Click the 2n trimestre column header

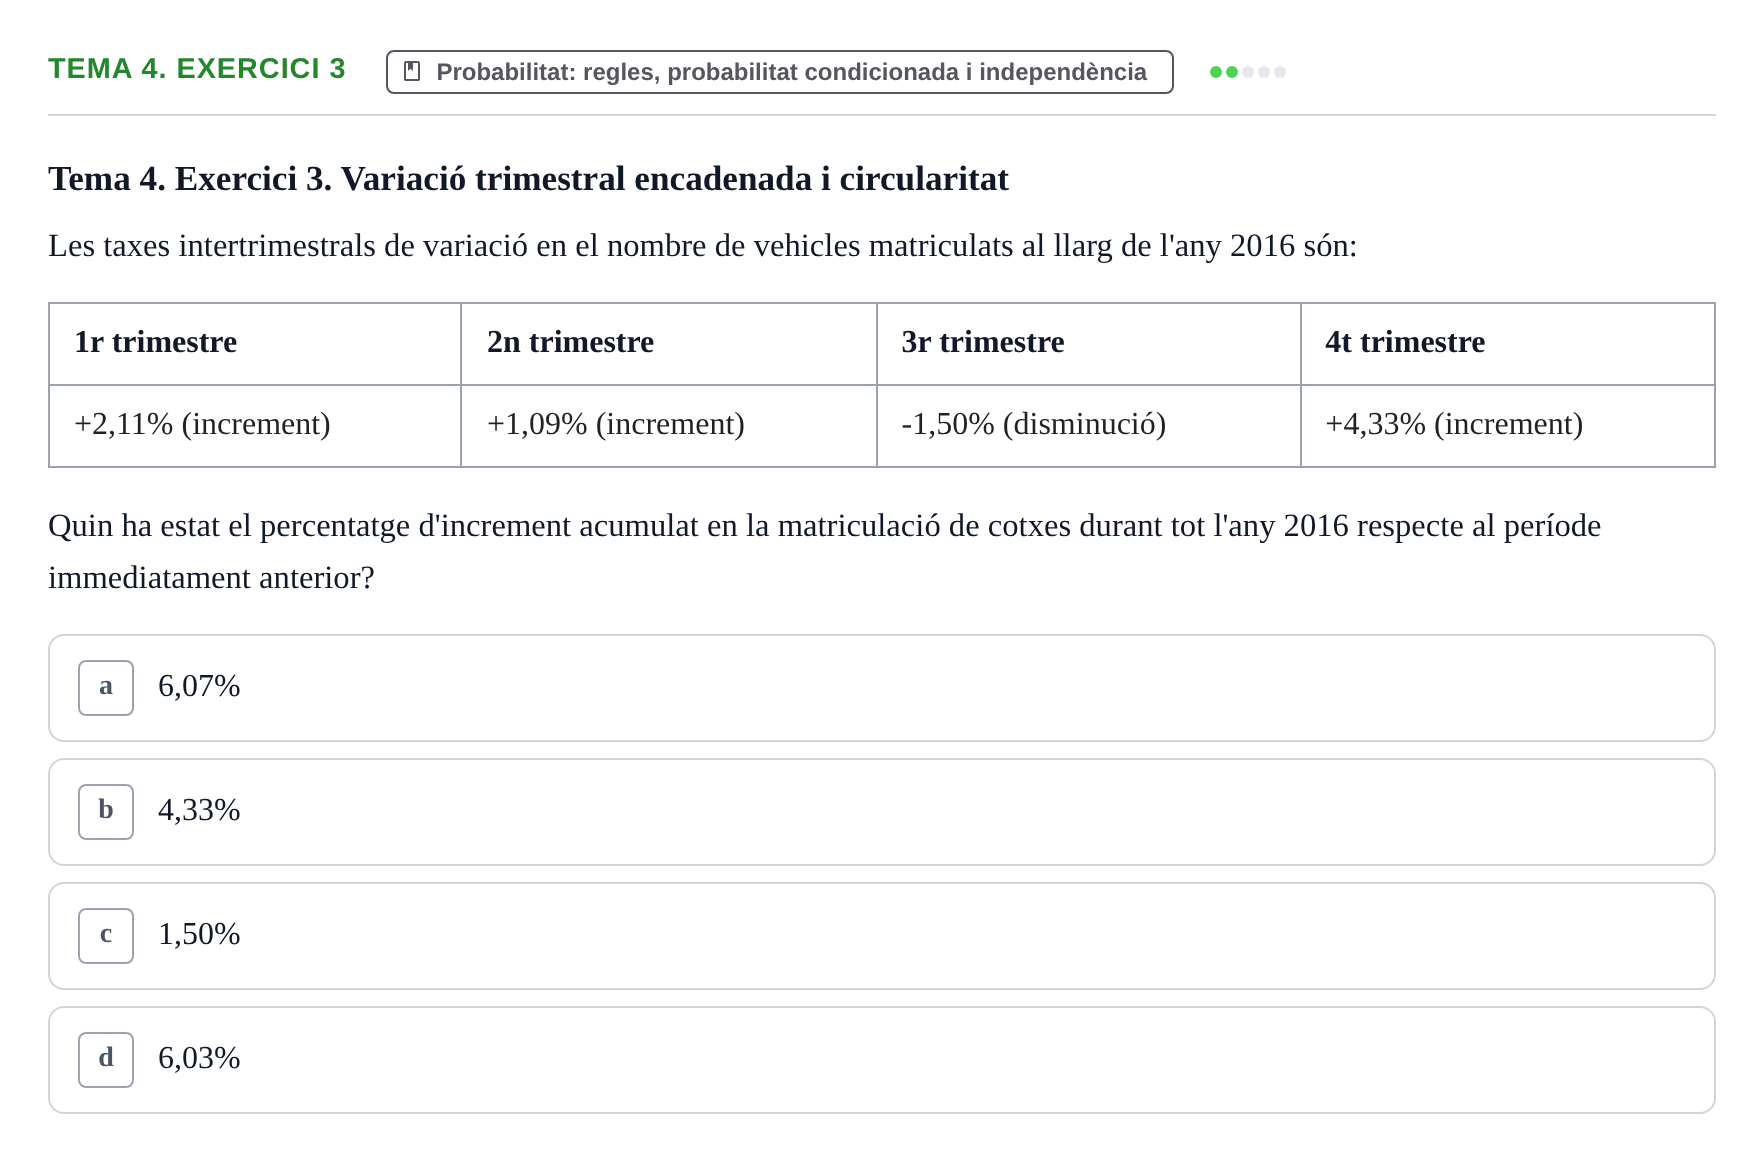coord(669,344)
